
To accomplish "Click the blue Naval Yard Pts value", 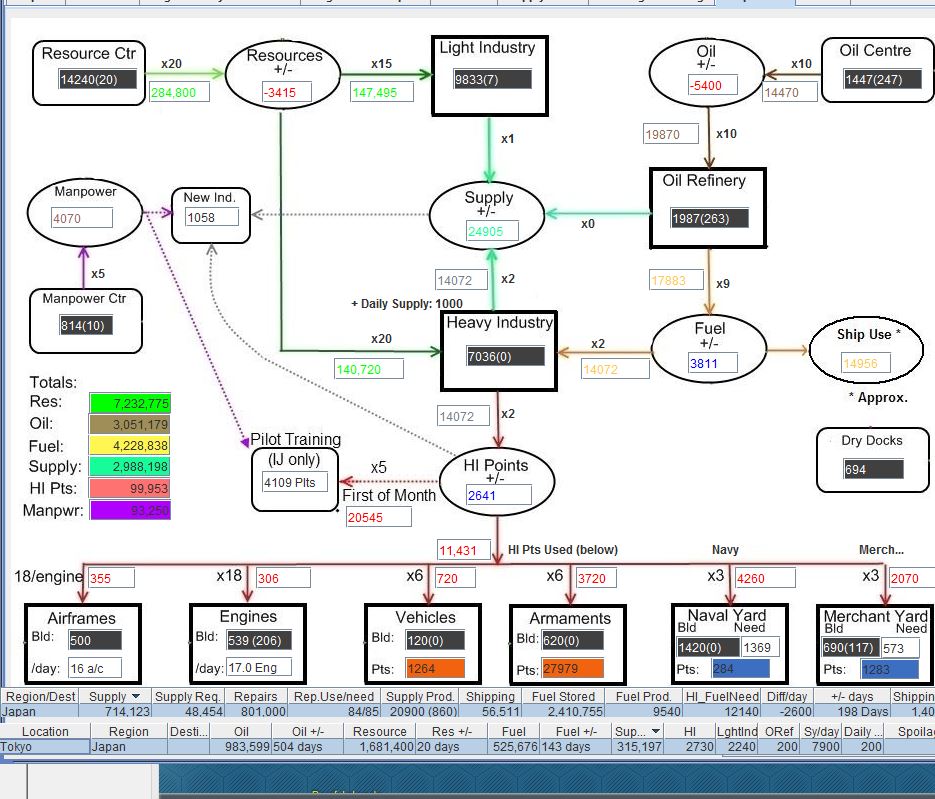I will coord(741,668).
